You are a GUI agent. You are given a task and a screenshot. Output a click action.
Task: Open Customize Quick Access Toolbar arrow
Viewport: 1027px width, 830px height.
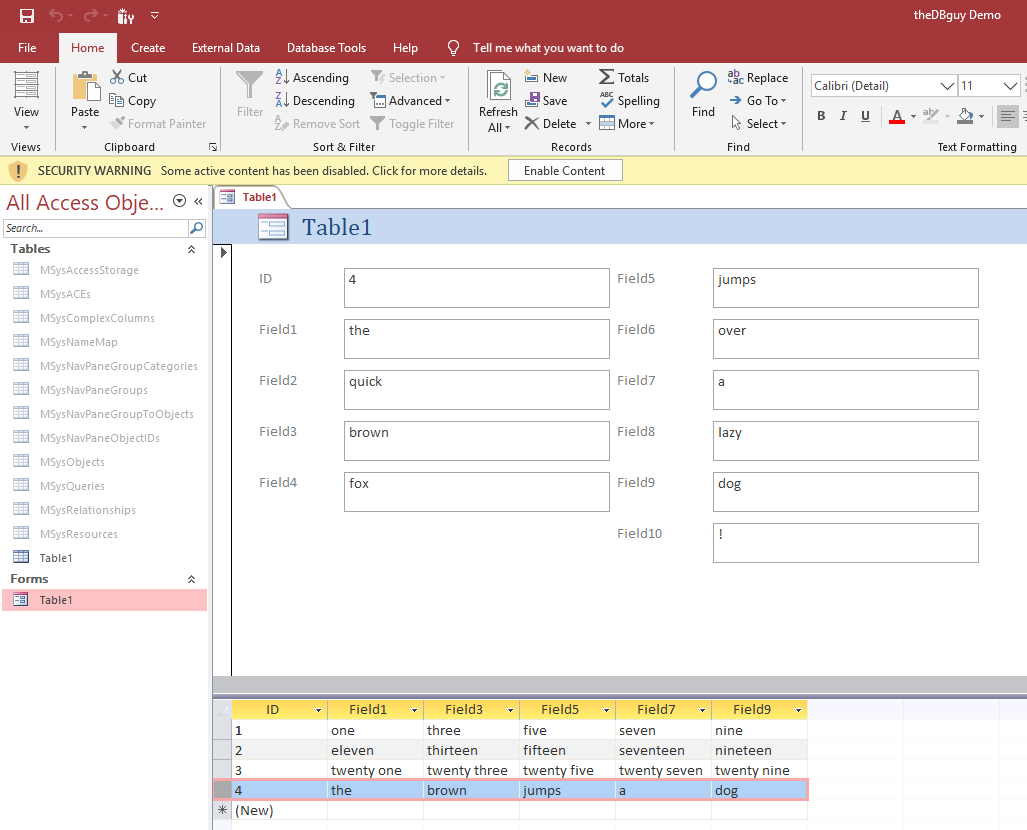(x=155, y=15)
